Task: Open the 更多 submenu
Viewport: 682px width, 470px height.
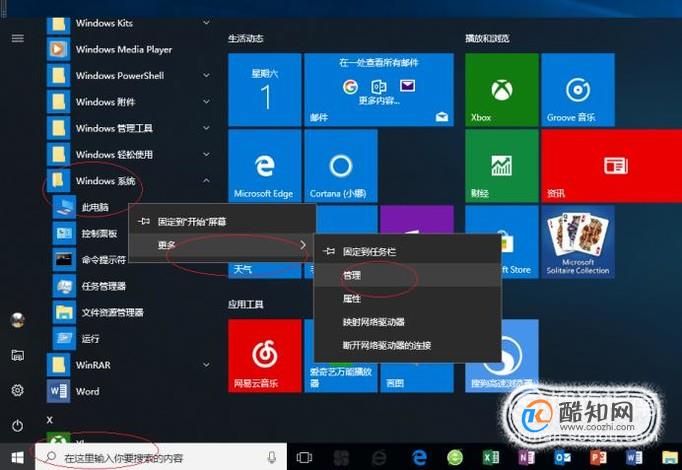Action: (x=222, y=245)
